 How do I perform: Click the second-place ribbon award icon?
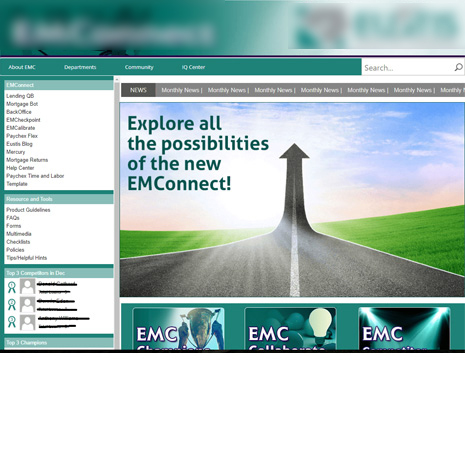click(x=12, y=304)
